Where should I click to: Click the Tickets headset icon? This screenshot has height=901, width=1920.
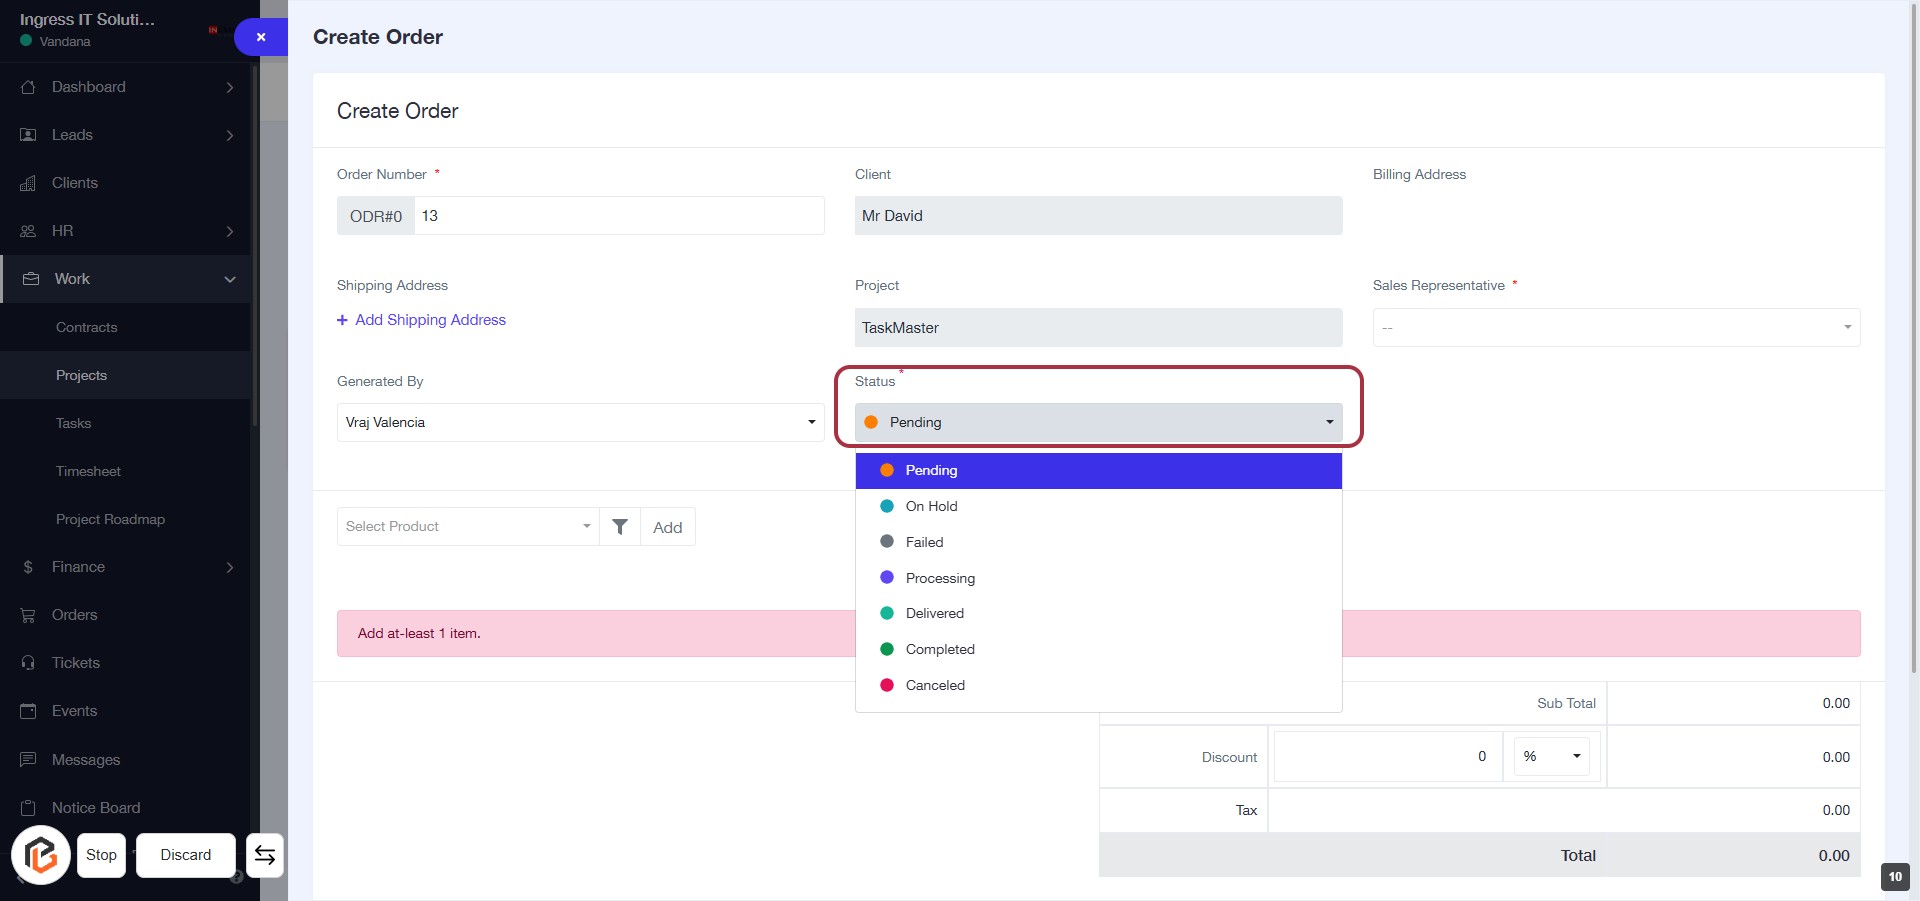28,663
